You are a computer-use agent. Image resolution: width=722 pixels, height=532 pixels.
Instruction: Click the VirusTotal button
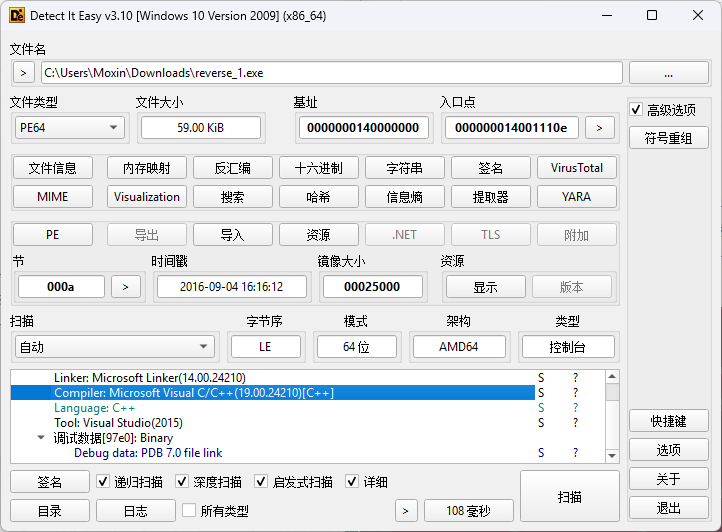[x=576, y=168]
